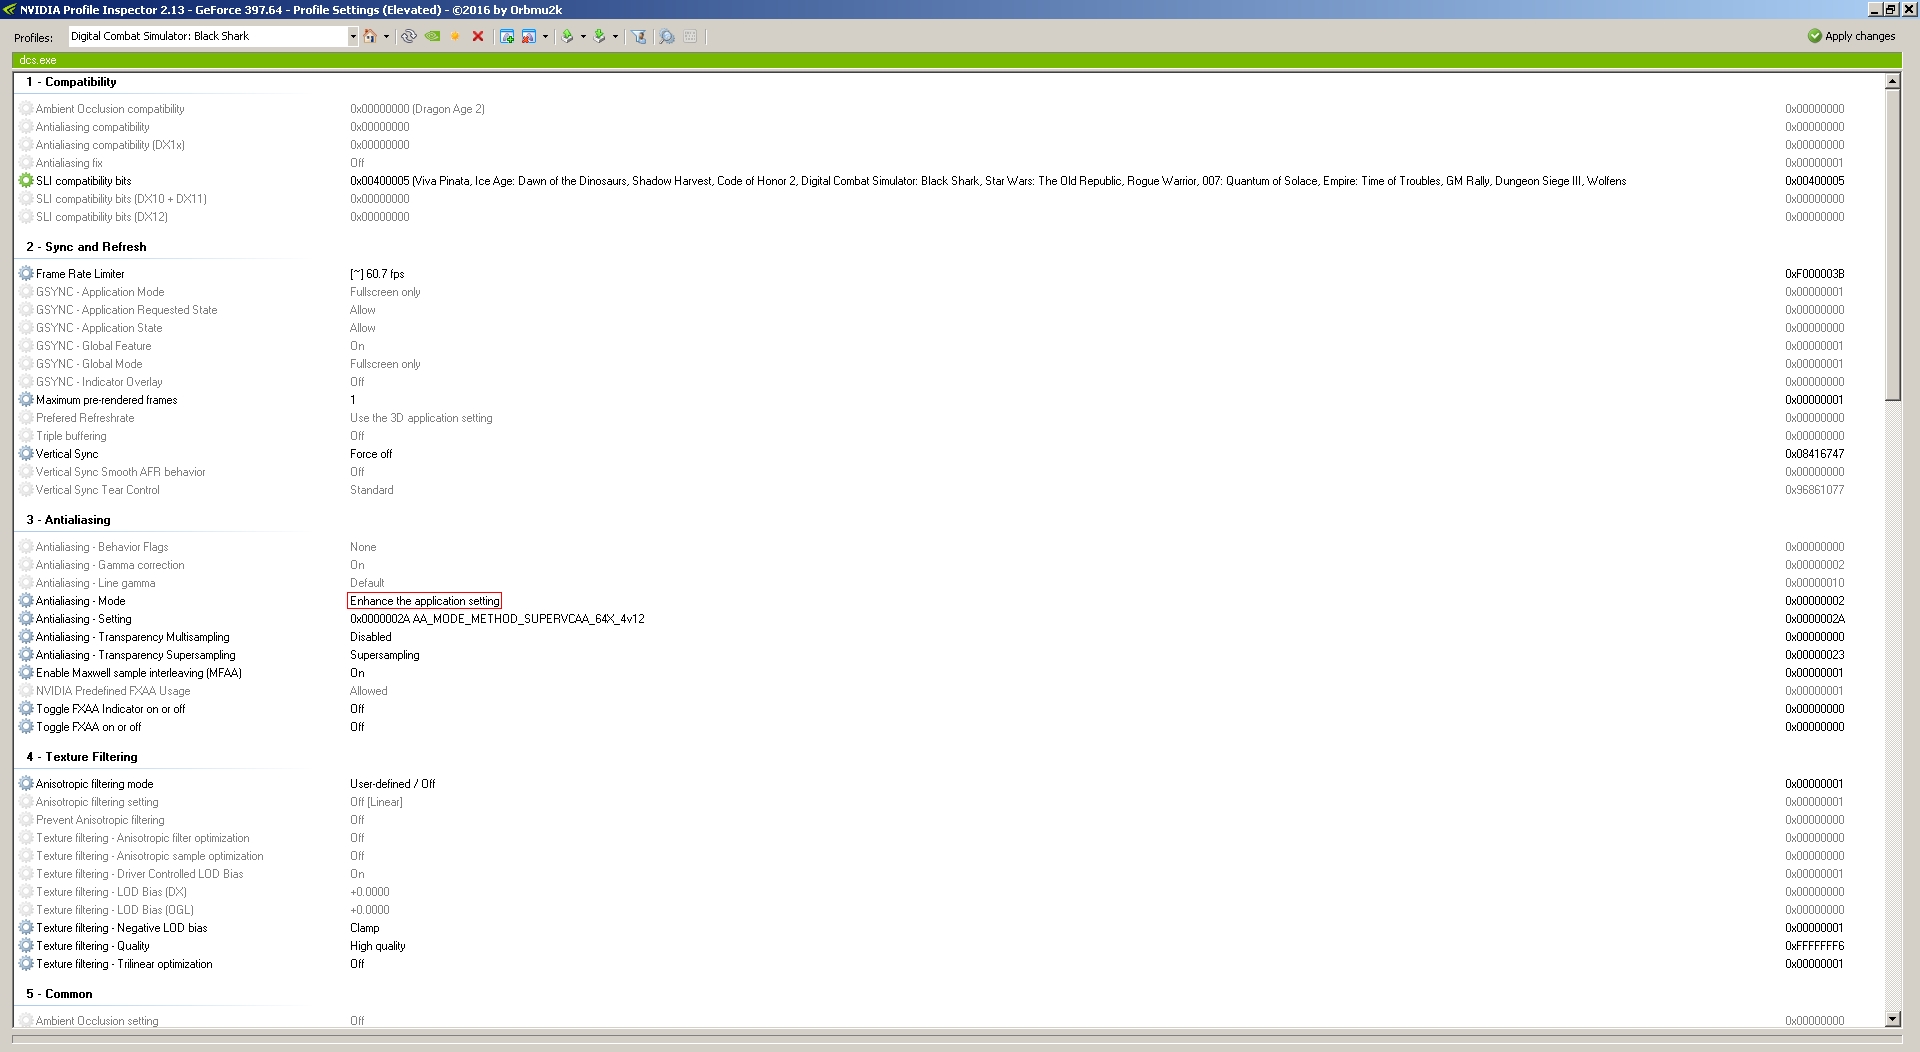The height and width of the screenshot is (1052, 1920).
Task: Select the Antialiasing - Gamma correction row
Action: 948,565
